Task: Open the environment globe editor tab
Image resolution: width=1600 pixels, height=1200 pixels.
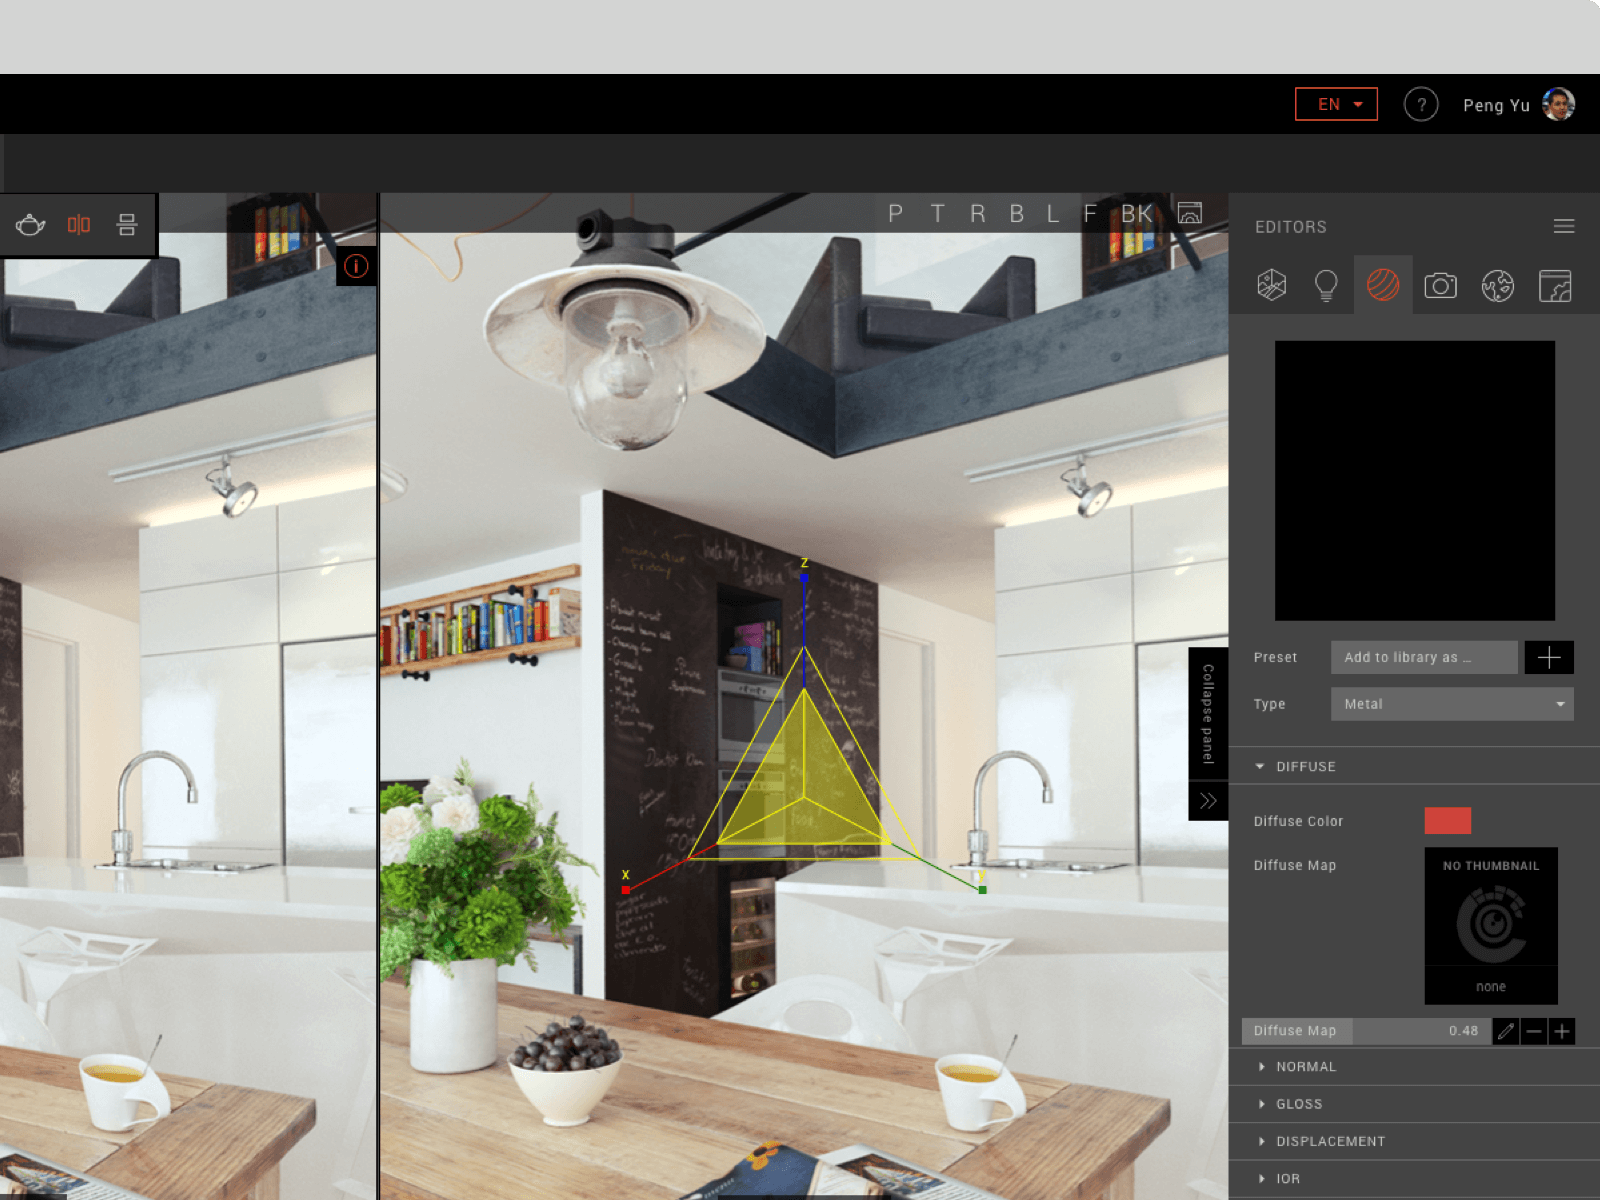Action: tap(1497, 286)
